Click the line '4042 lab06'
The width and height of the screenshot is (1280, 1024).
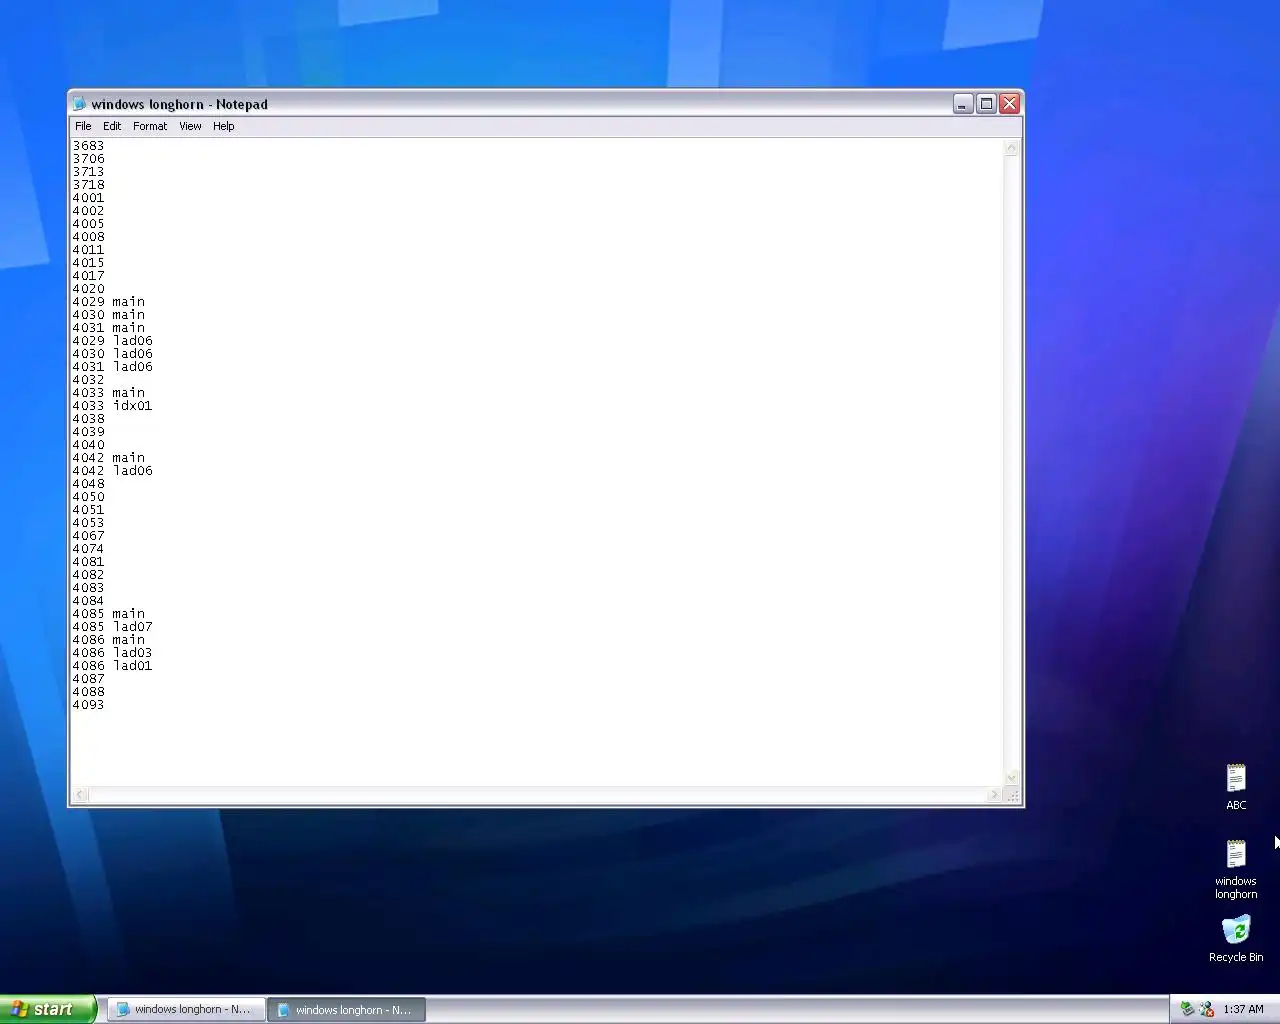pos(112,471)
